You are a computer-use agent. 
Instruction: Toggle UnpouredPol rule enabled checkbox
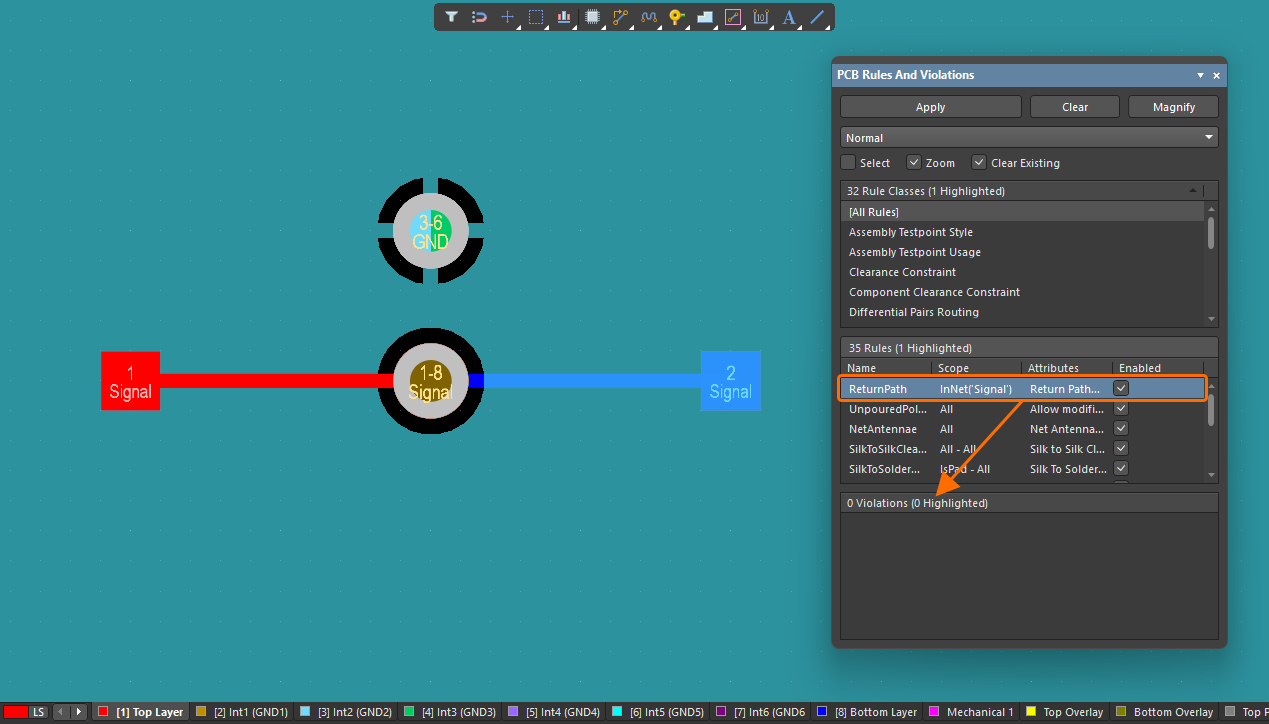(x=1122, y=409)
